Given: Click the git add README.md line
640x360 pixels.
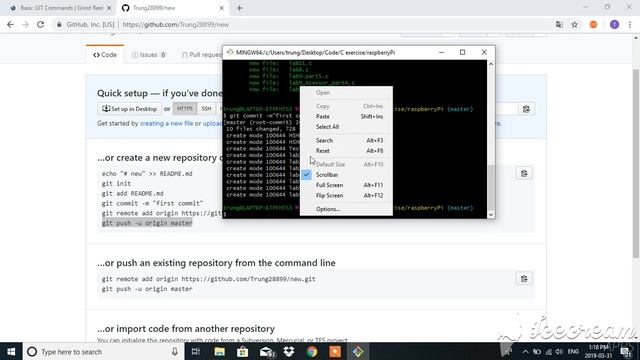Looking at the screenshot, I should [x=133, y=193].
